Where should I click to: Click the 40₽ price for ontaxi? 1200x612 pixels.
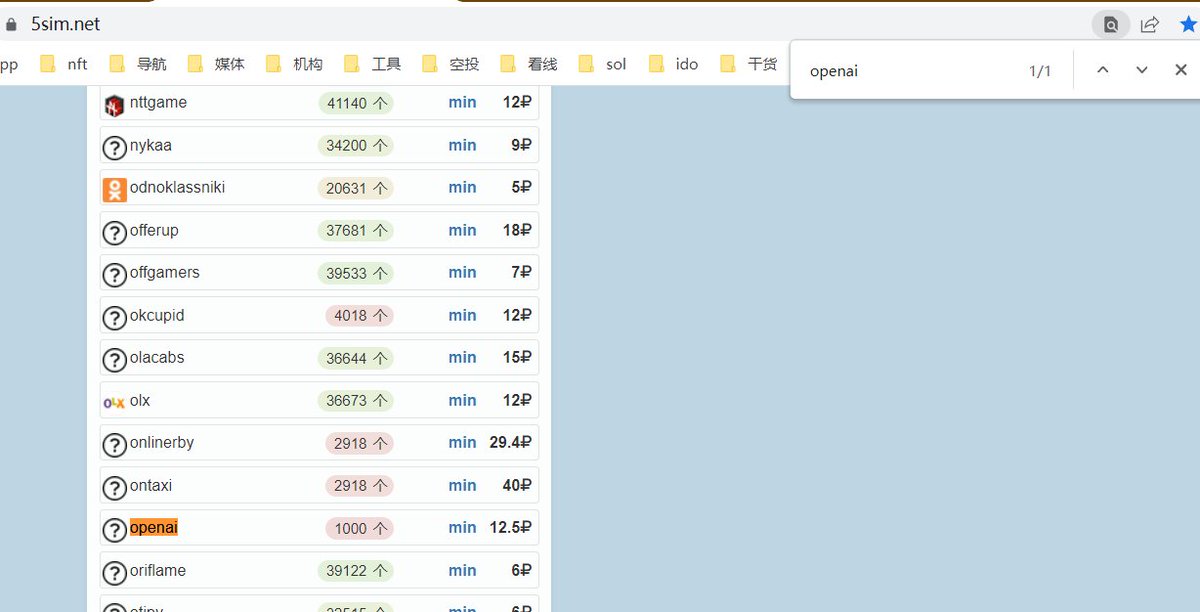[x=517, y=485]
